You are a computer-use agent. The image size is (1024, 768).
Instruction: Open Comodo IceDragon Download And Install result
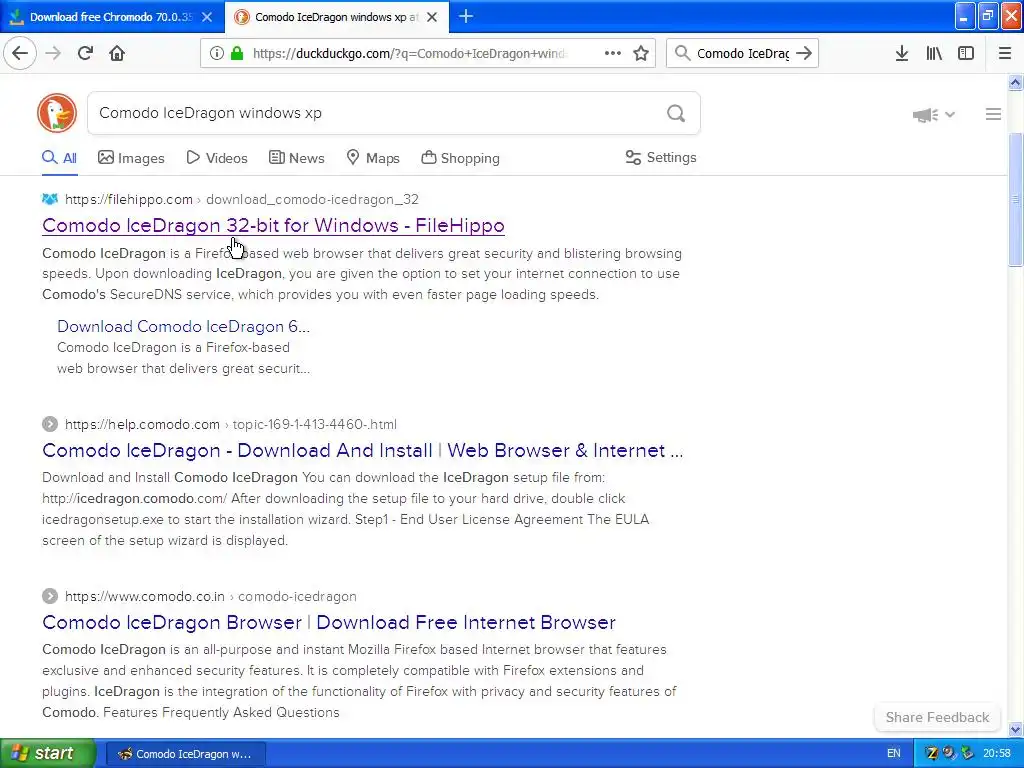click(362, 451)
